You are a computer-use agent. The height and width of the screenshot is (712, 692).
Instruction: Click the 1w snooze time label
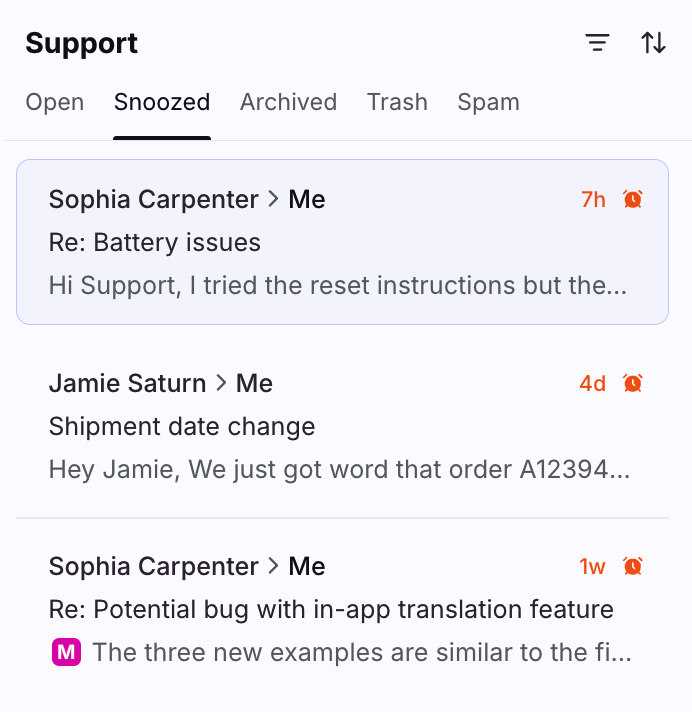pyautogui.click(x=592, y=566)
